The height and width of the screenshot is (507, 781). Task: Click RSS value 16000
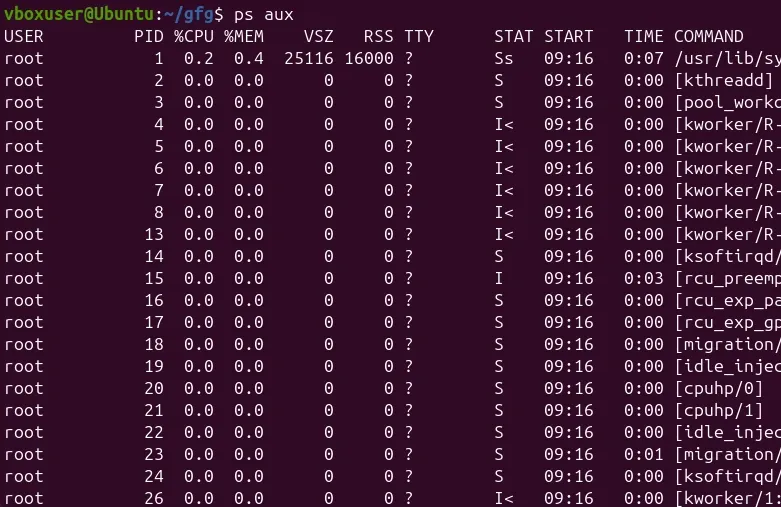[369, 58]
